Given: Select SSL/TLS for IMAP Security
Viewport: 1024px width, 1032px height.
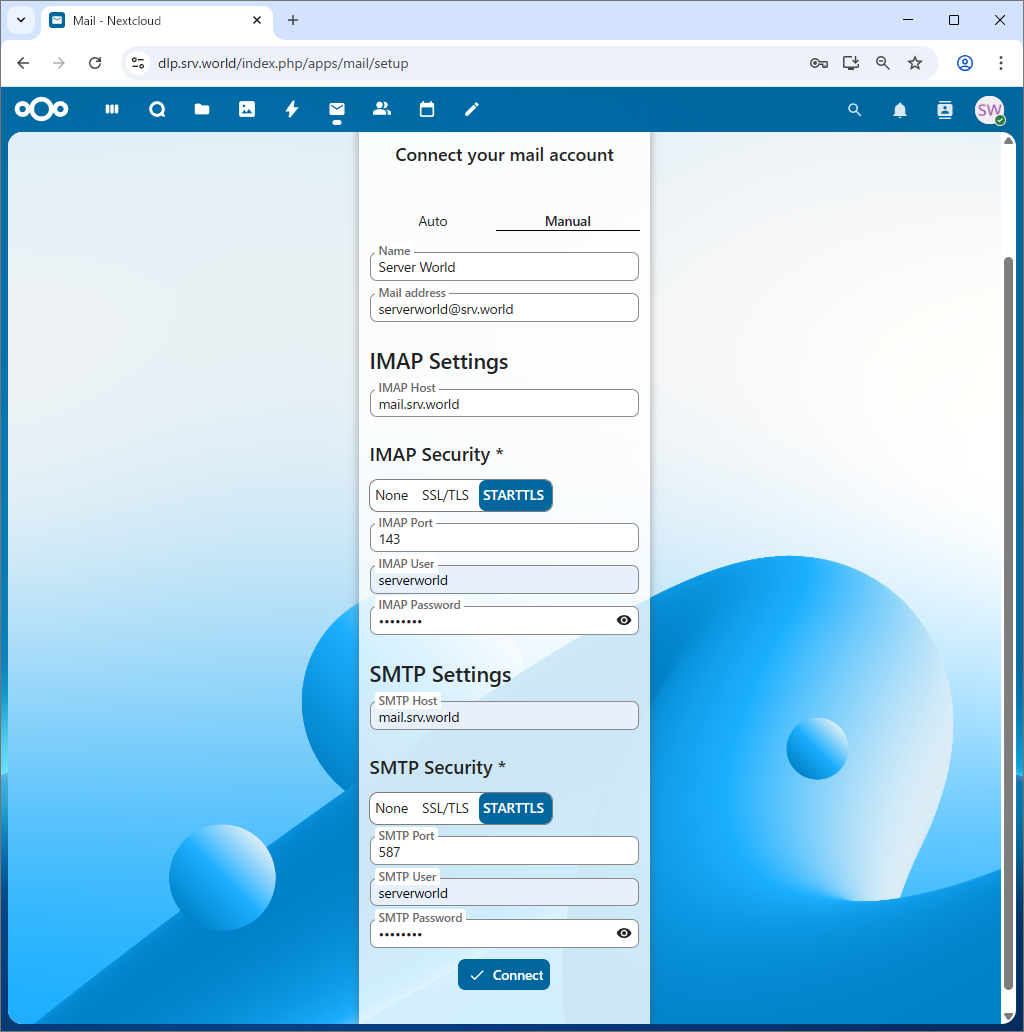Looking at the screenshot, I should pos(445,495).
